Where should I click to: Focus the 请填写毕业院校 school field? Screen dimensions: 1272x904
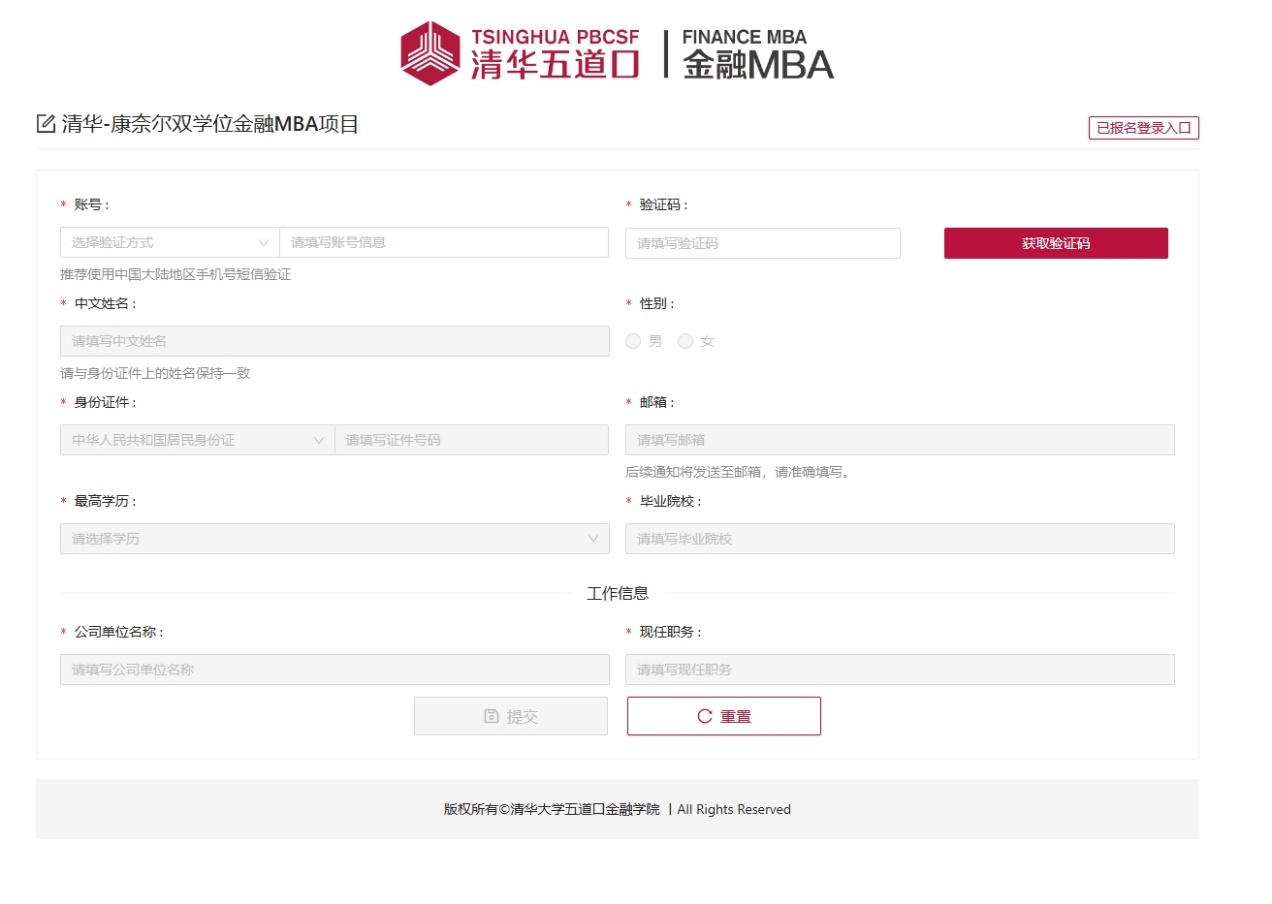900,539
